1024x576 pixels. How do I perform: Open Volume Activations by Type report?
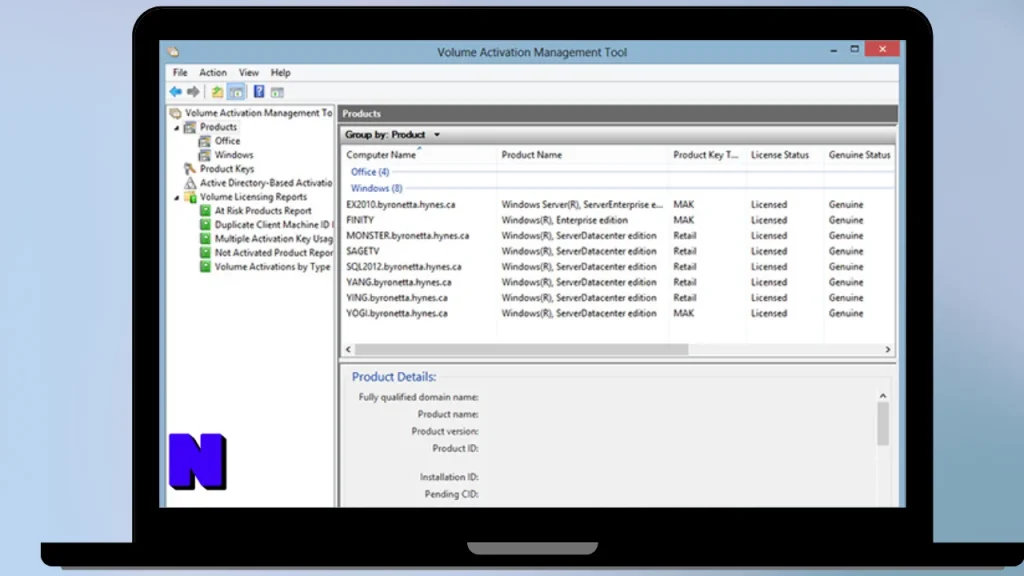coord(272,266)
